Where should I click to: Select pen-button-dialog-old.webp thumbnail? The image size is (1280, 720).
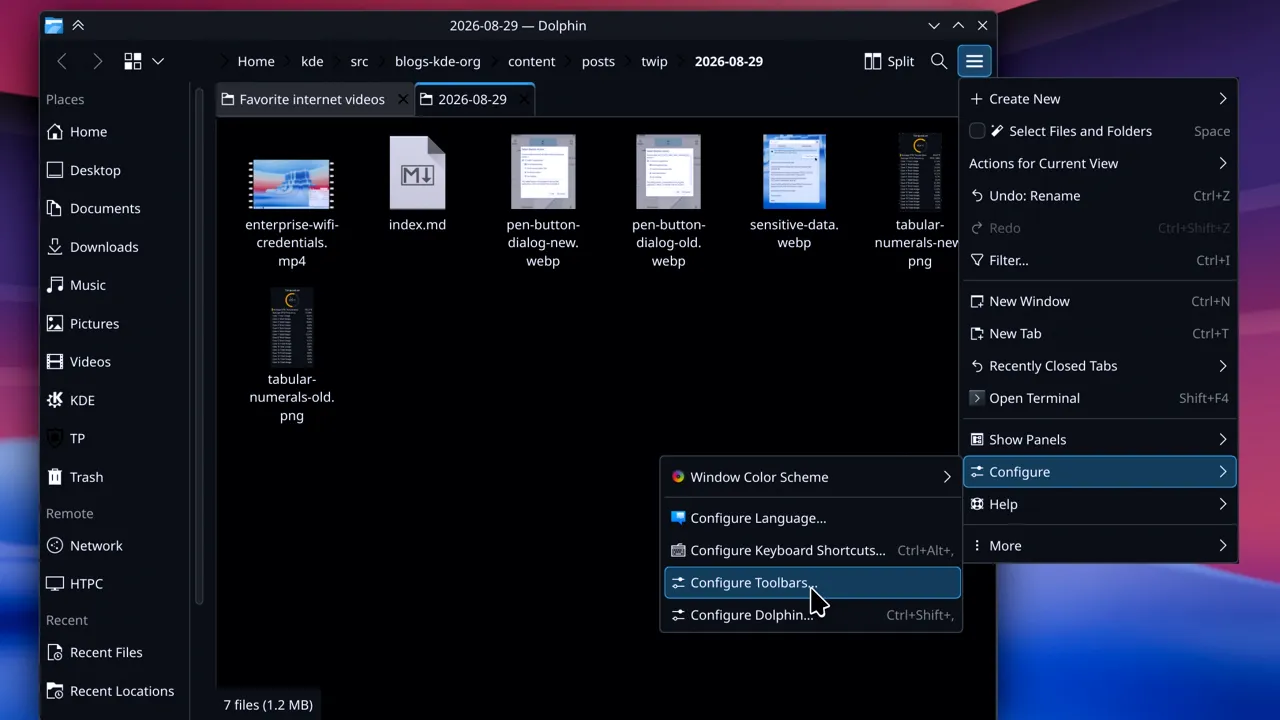click(668, 203)
